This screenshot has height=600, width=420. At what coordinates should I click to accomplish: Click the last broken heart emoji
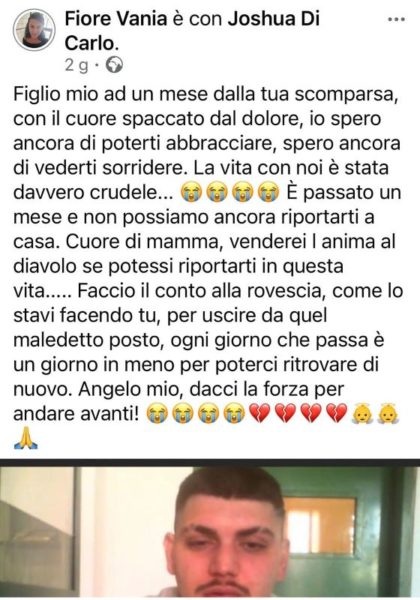(337, 413)
